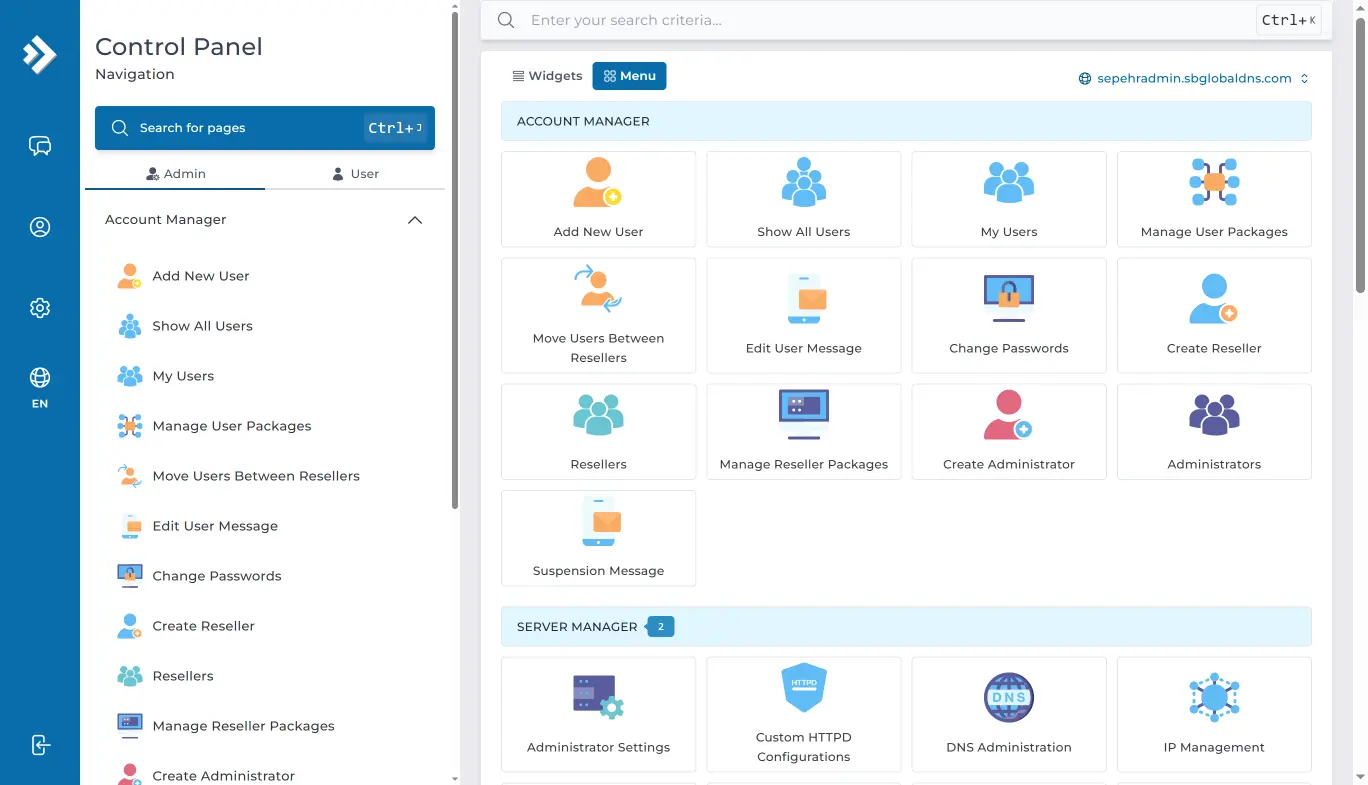This screenshot has height=785, width=1368.
Task: Open the settings gear icon in the sidebar
Action: [40, 308]
